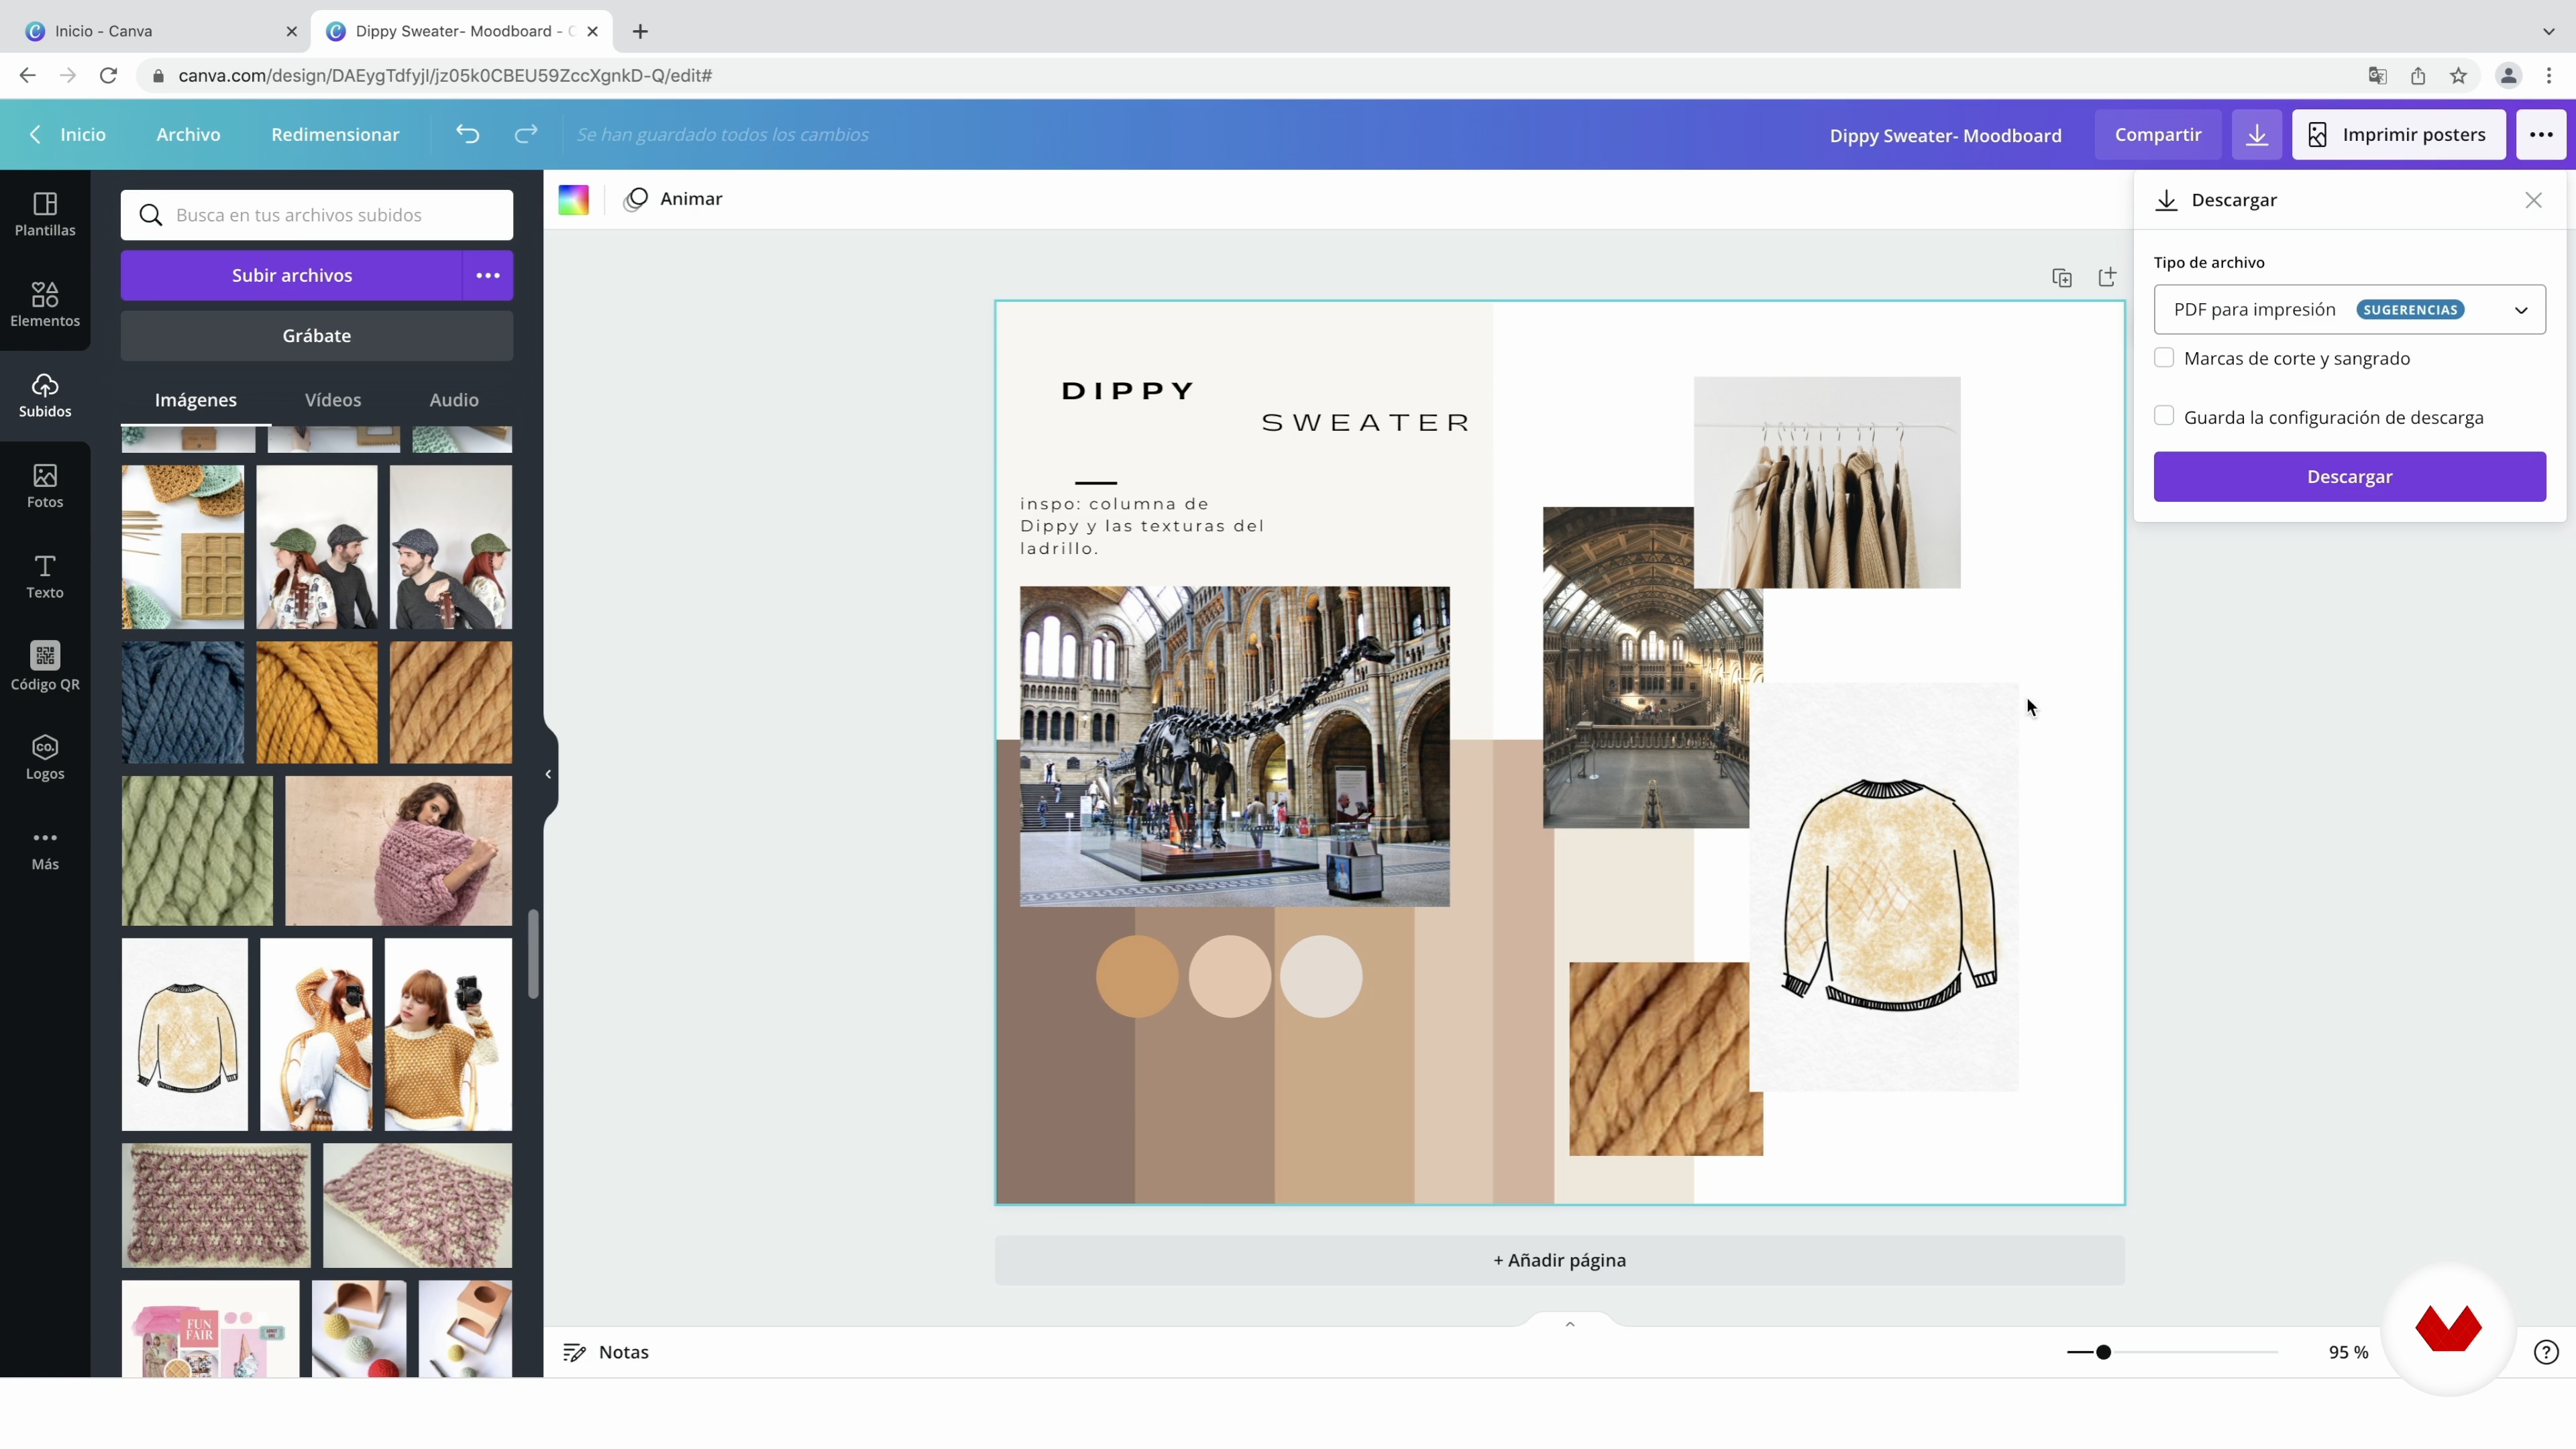Bookmark this page with star icon
2576x1449 pixels.
coord(2458,76)
